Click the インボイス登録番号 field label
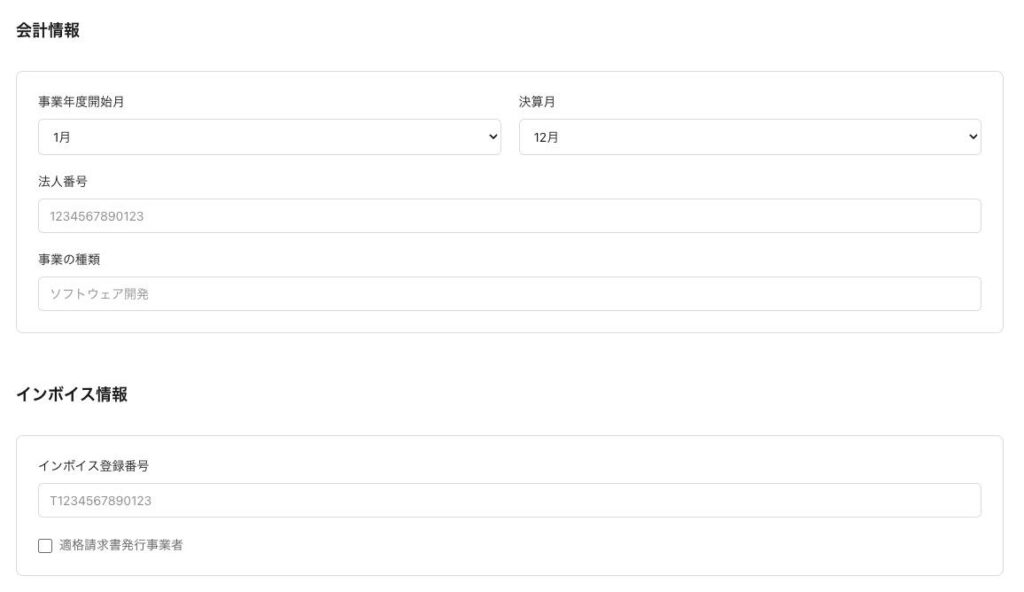 click(93, 466)
